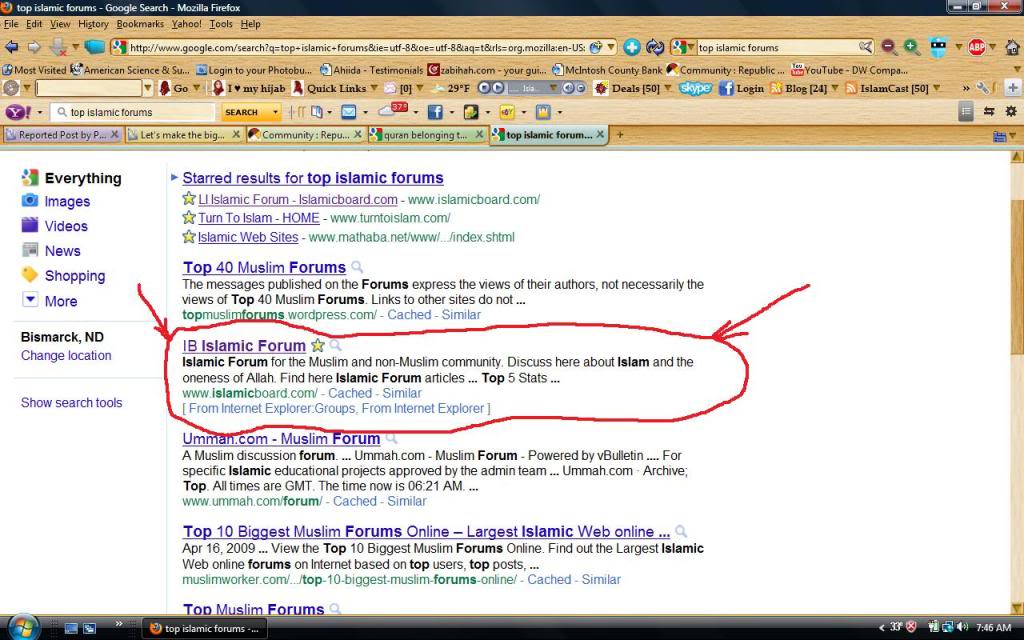Expand the Quick Links dropdown
The image size is (1024, 640).
click(x=375, y=88)
